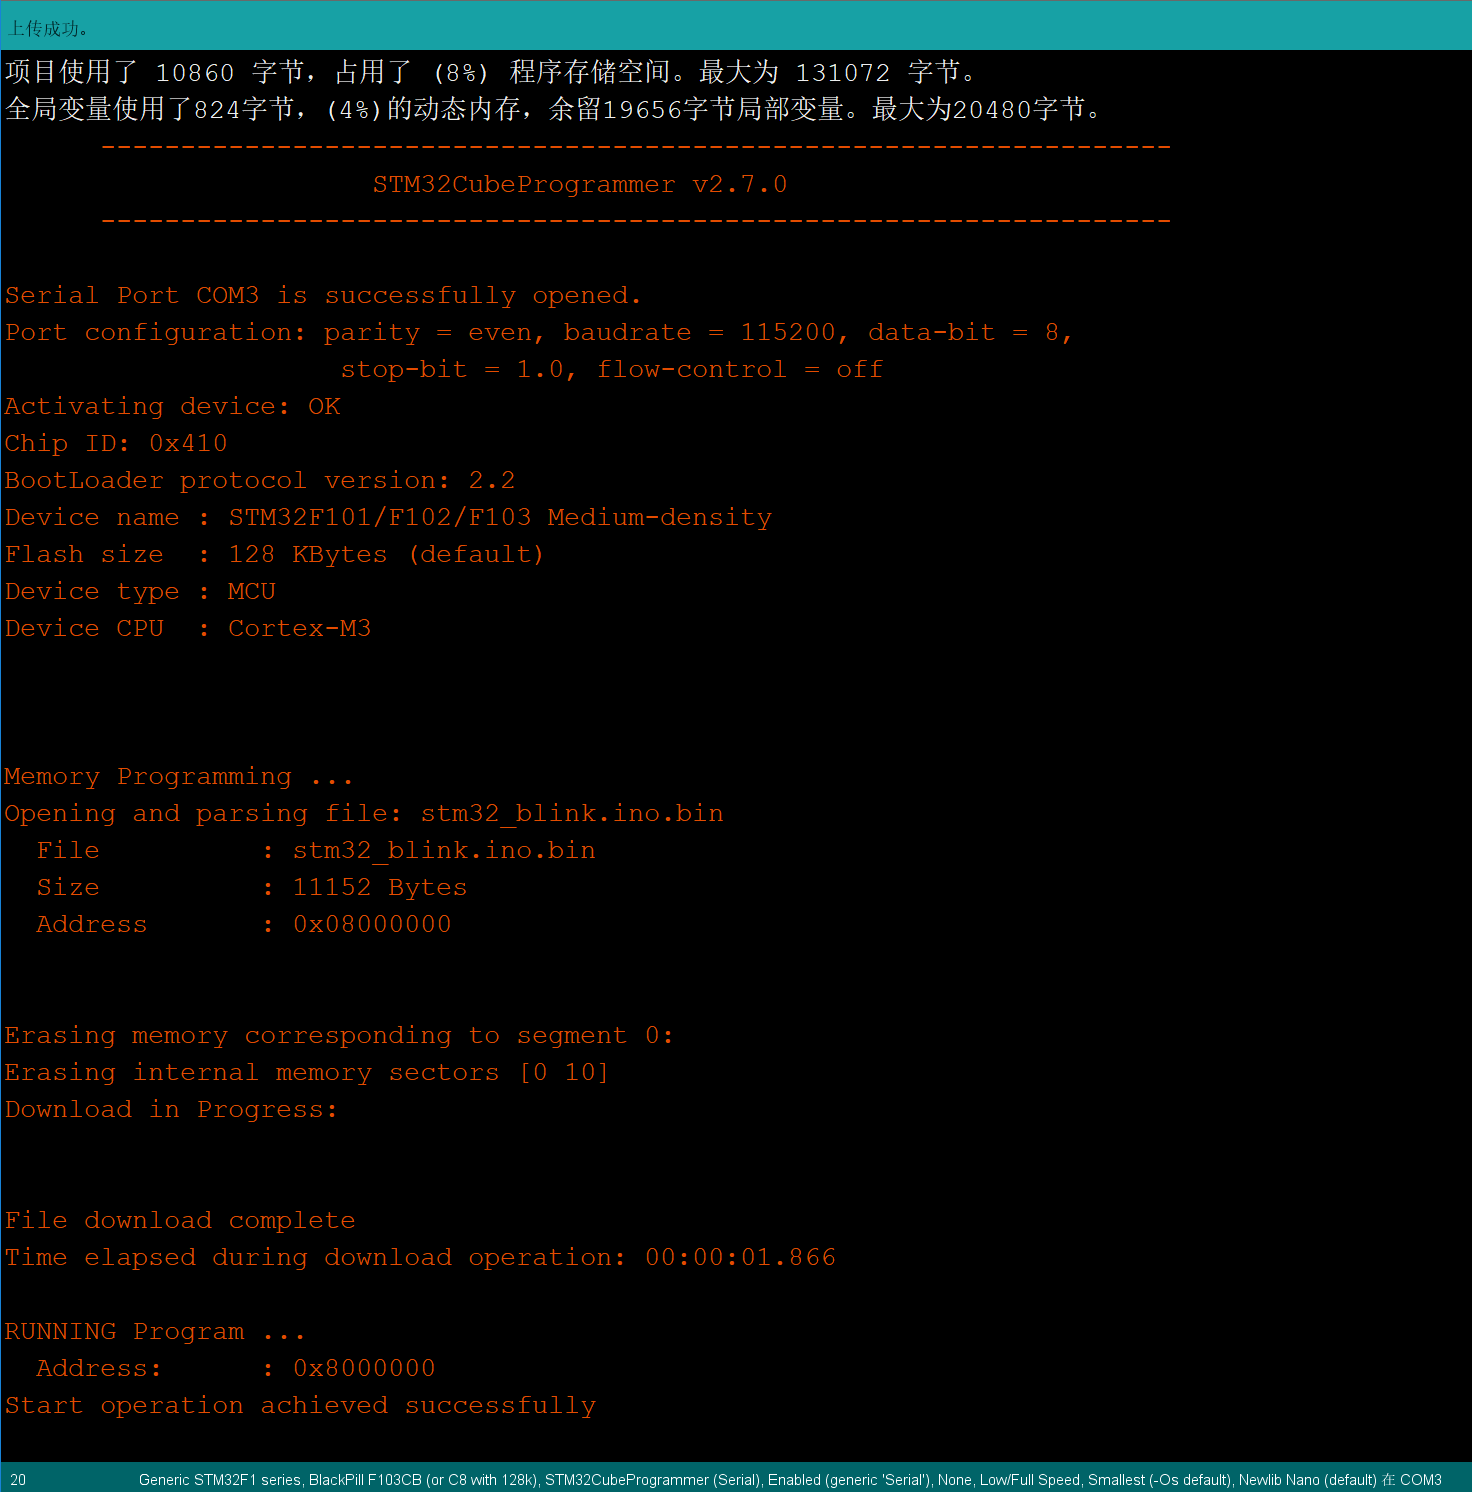Click the 'STM32CubeProgrammer v2.7.0' header text

580,184
